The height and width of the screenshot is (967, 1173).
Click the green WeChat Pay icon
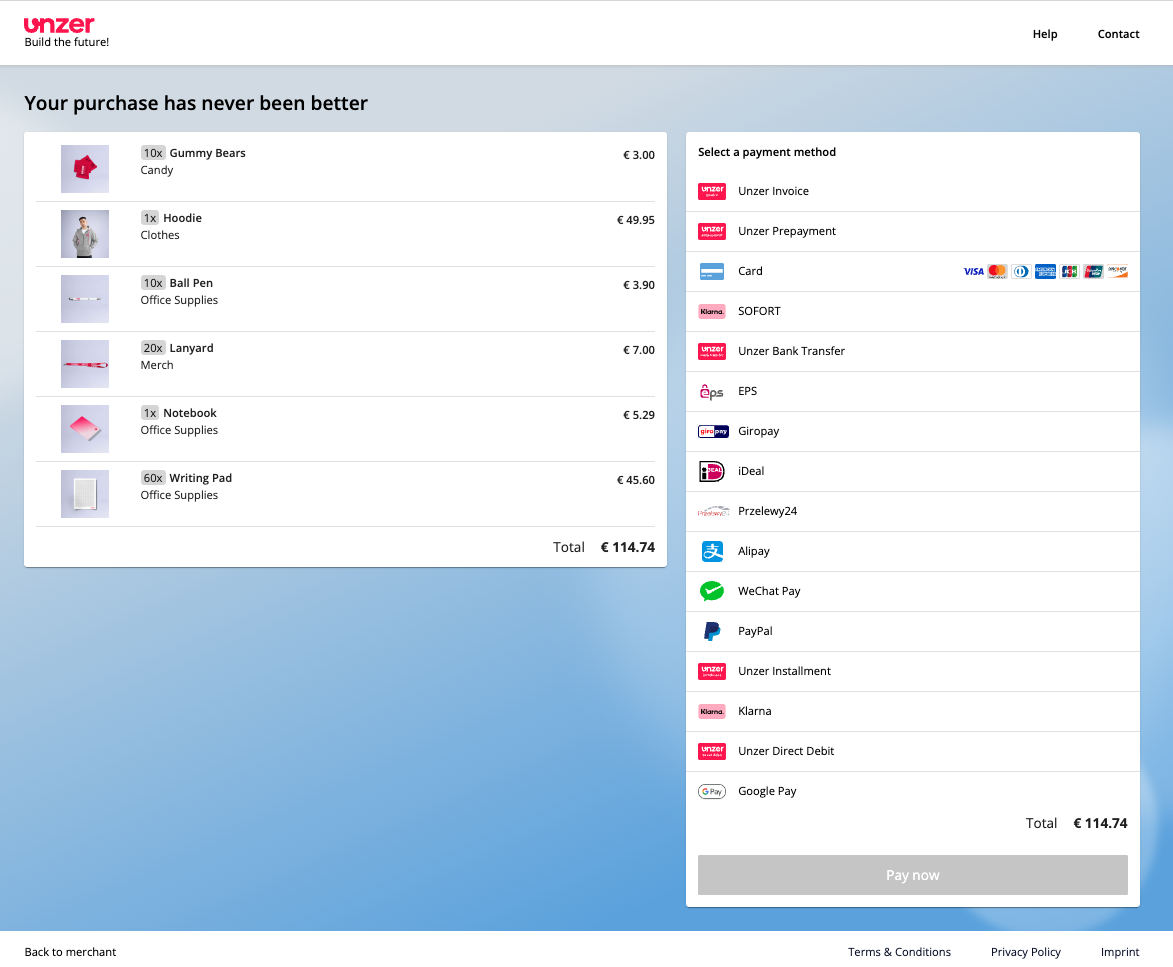pyautogui.click(x=711, y=592)
